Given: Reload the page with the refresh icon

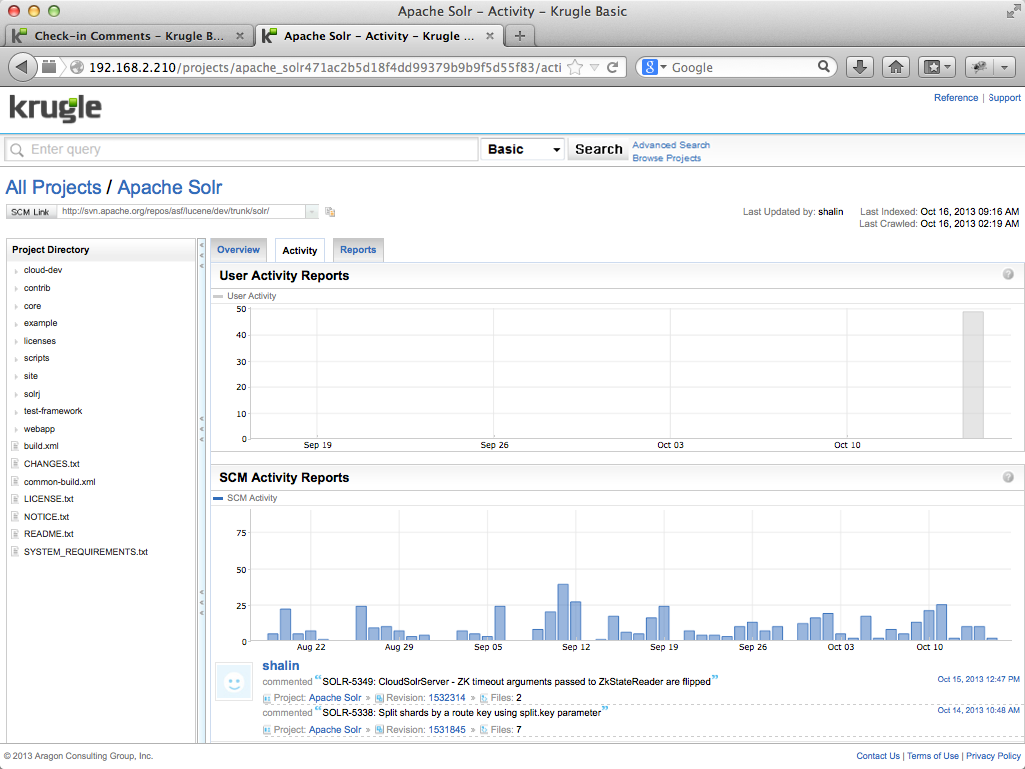Looking at the screenshot, I should pos(613,67).
